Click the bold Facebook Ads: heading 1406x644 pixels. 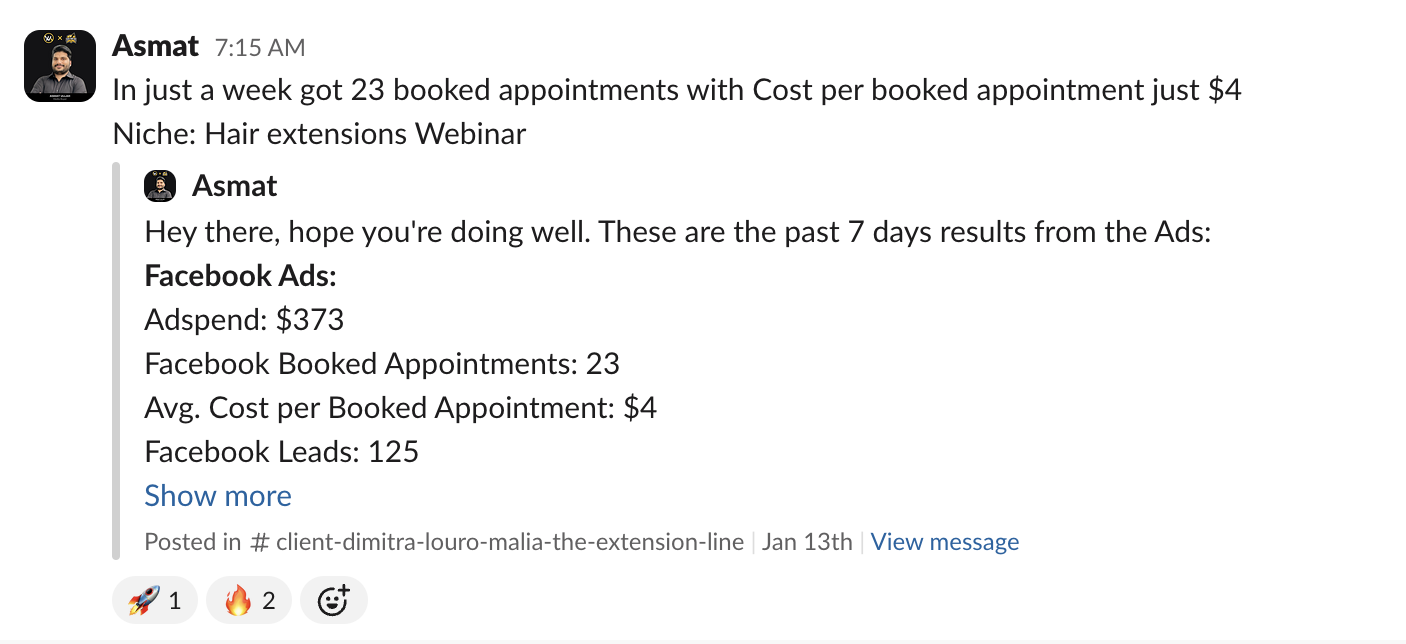point(241,276)
